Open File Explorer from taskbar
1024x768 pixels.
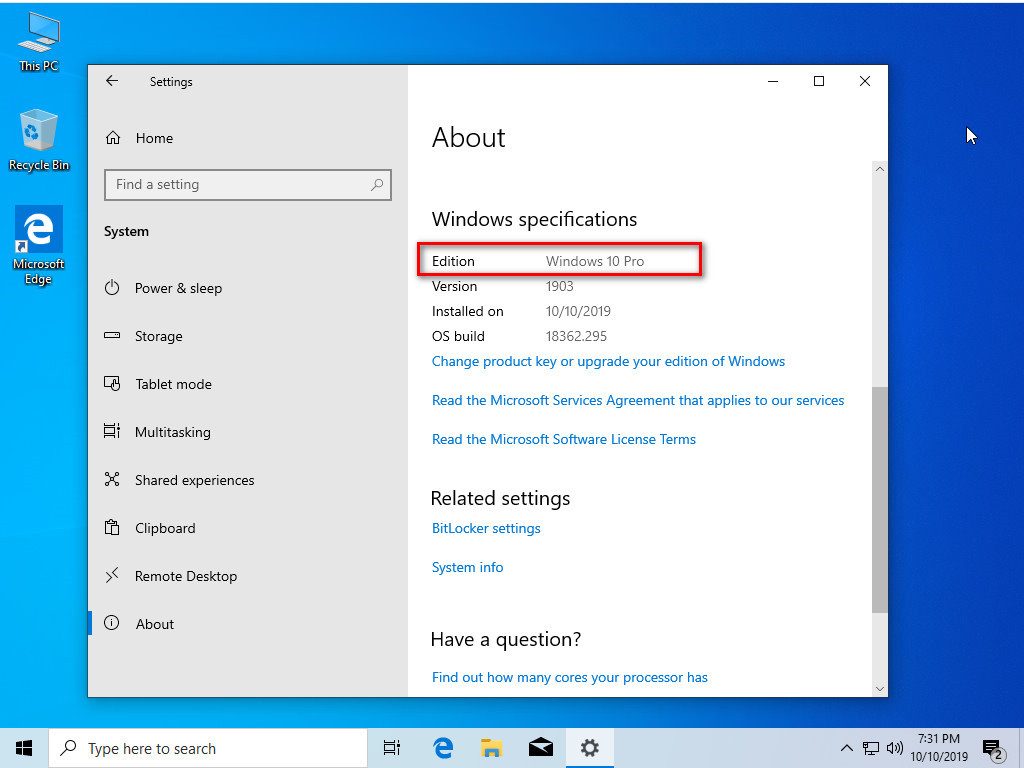point(492,748)
